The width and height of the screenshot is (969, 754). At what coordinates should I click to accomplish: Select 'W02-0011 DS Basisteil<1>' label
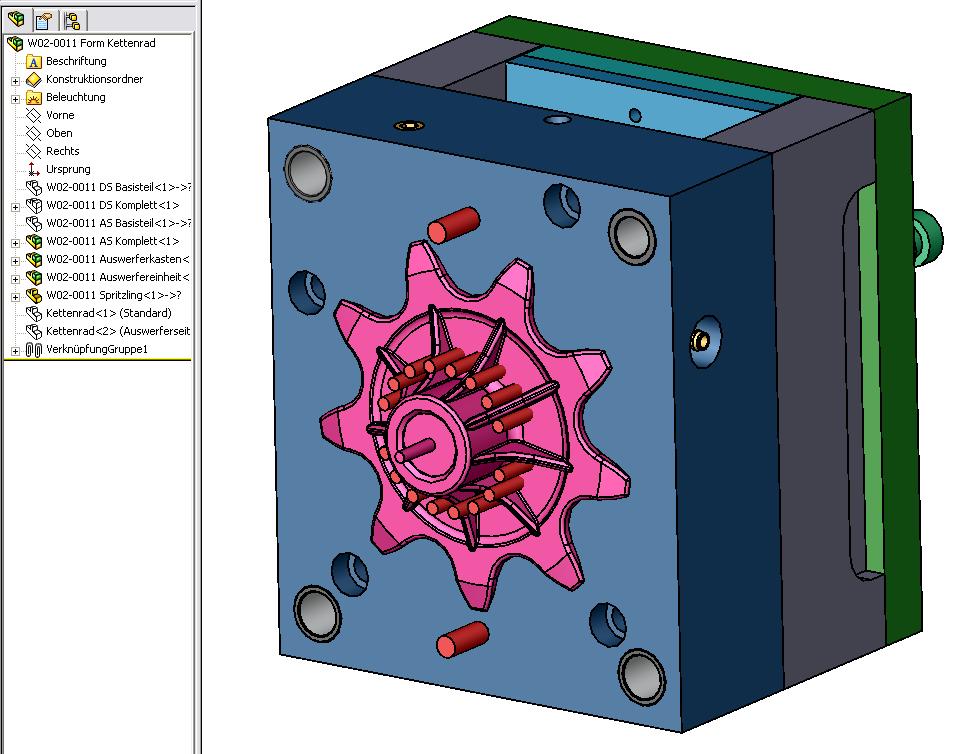pyautogui.click(x=118, y=187)
